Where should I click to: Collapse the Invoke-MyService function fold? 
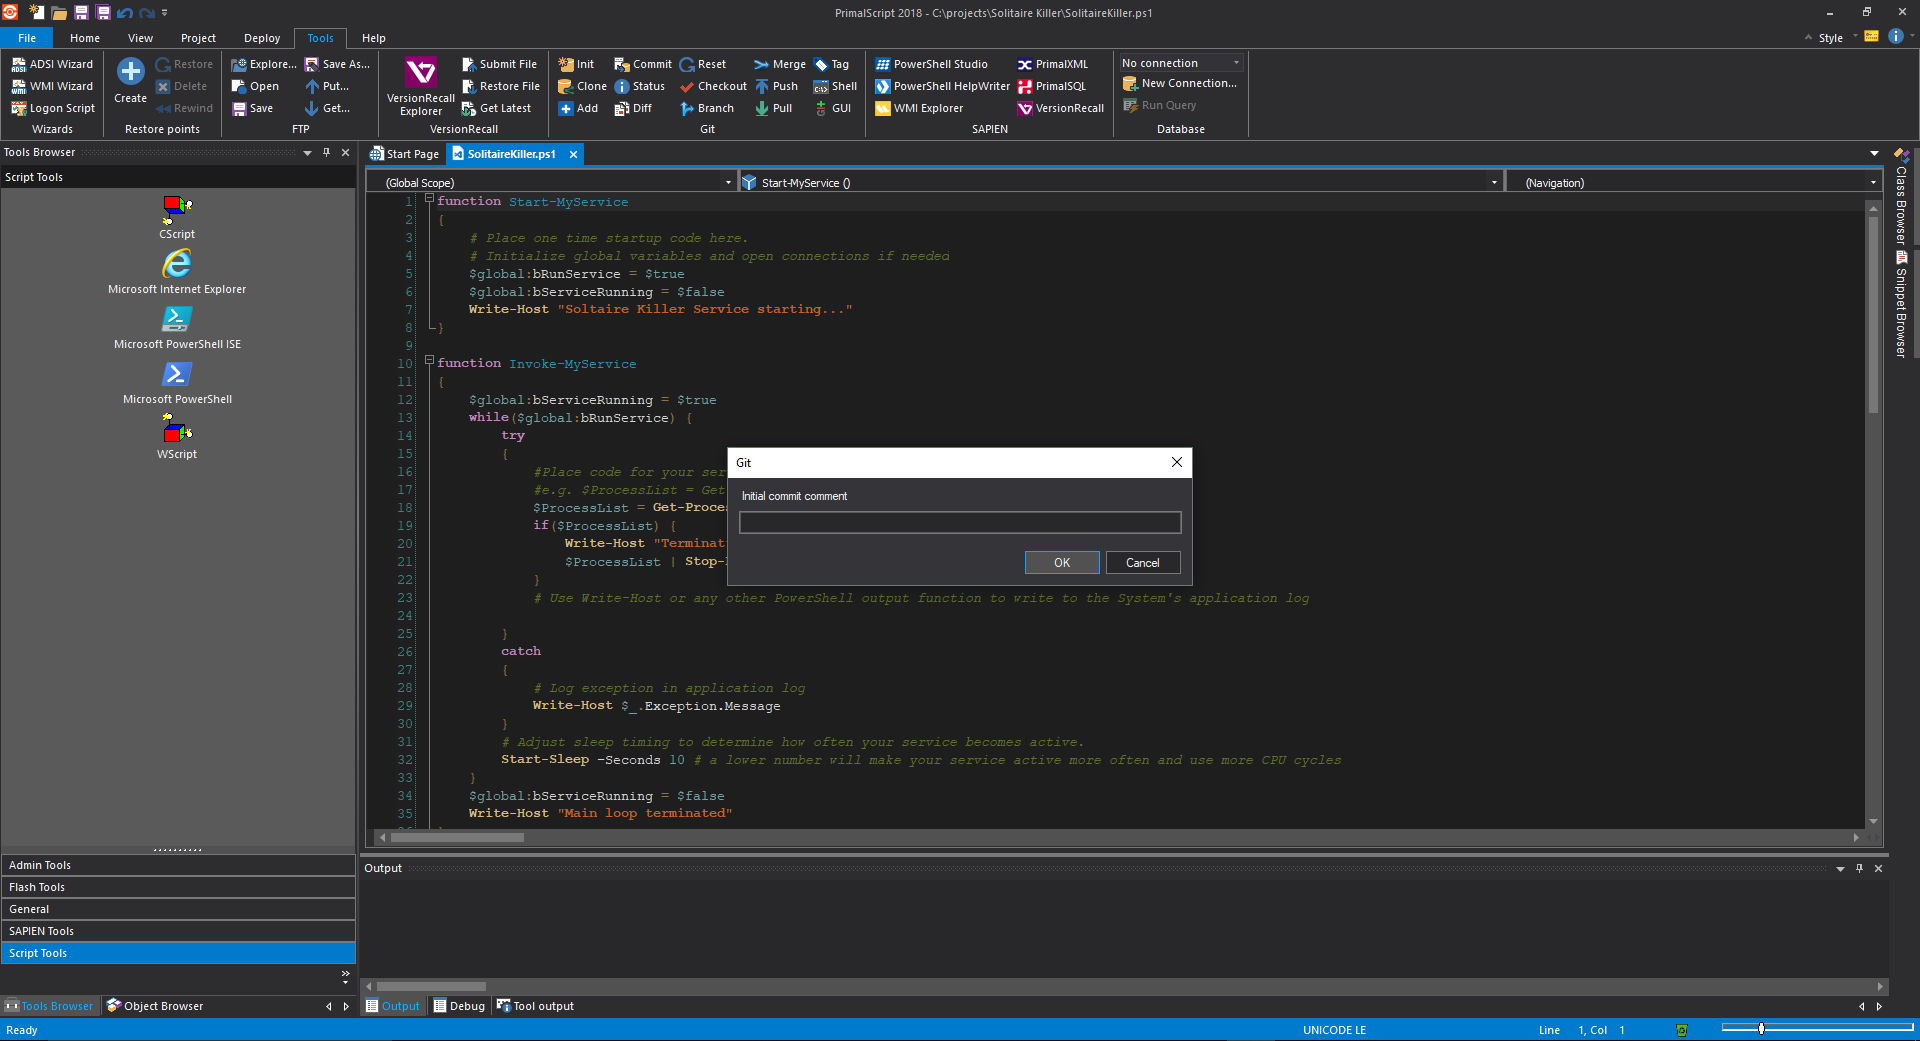[429, 361]
